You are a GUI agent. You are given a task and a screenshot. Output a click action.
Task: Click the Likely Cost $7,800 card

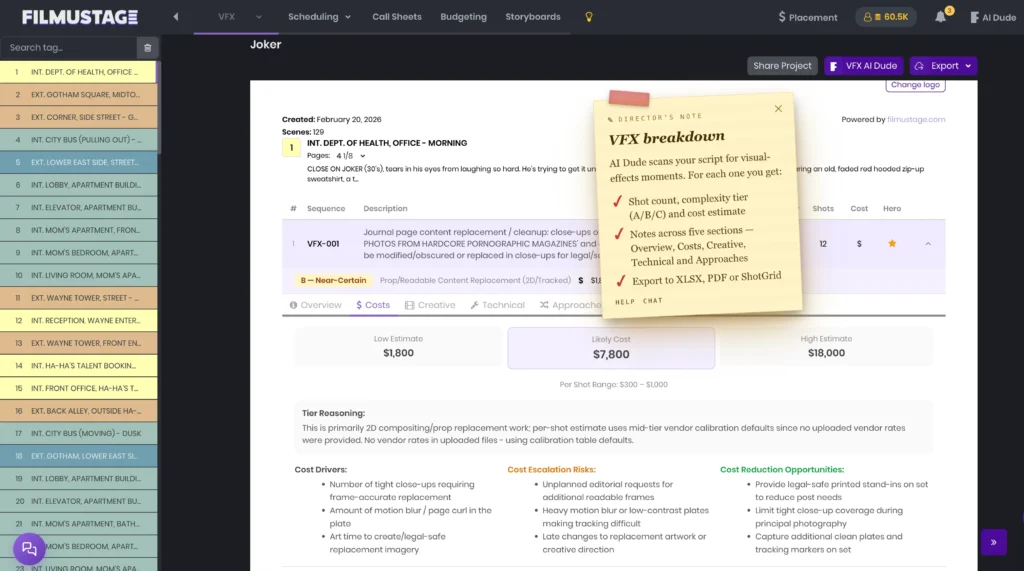(x=611, y=348)
